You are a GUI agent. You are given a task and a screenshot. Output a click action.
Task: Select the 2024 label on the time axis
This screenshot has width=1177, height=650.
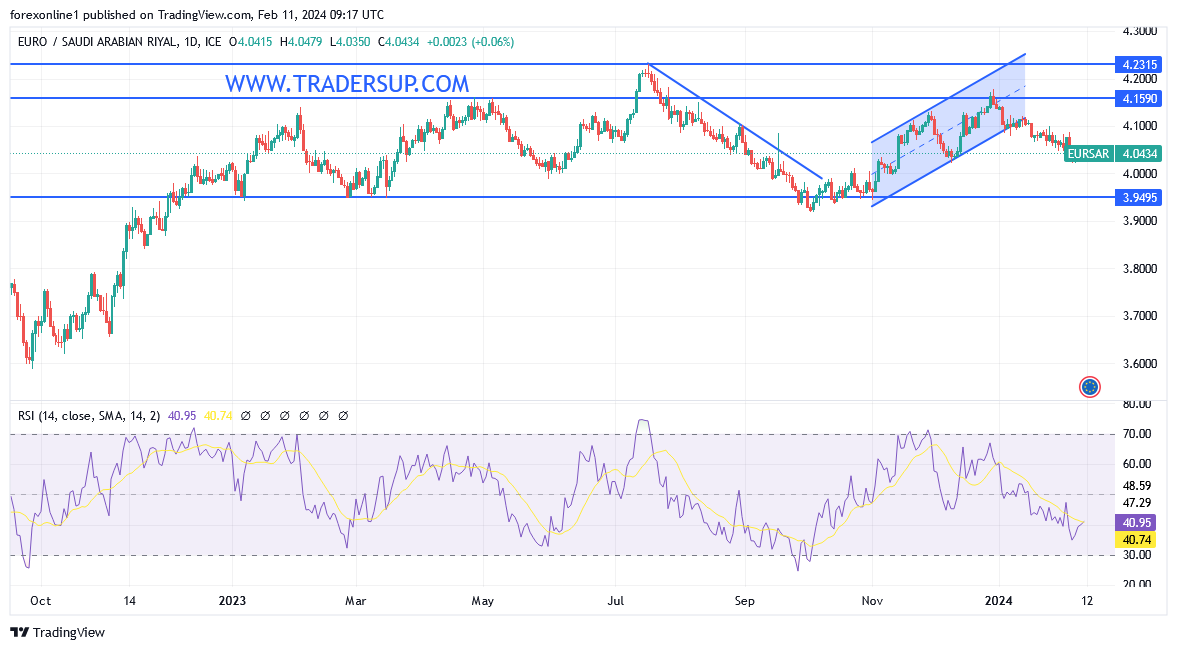pyautogui.click(x=997, y=601)
